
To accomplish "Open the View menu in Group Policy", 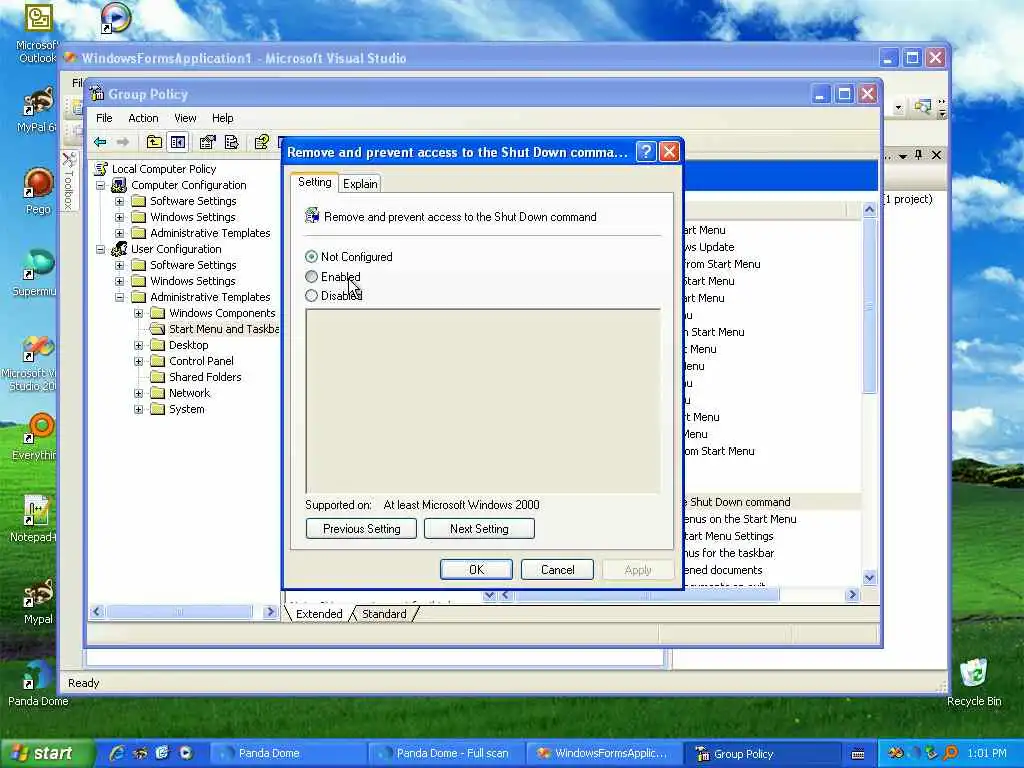I will point(185,118).
